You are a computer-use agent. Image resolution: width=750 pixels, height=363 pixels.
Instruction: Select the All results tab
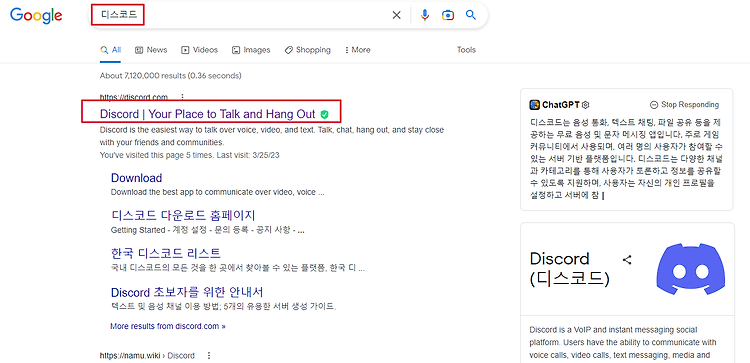(110, 50)
